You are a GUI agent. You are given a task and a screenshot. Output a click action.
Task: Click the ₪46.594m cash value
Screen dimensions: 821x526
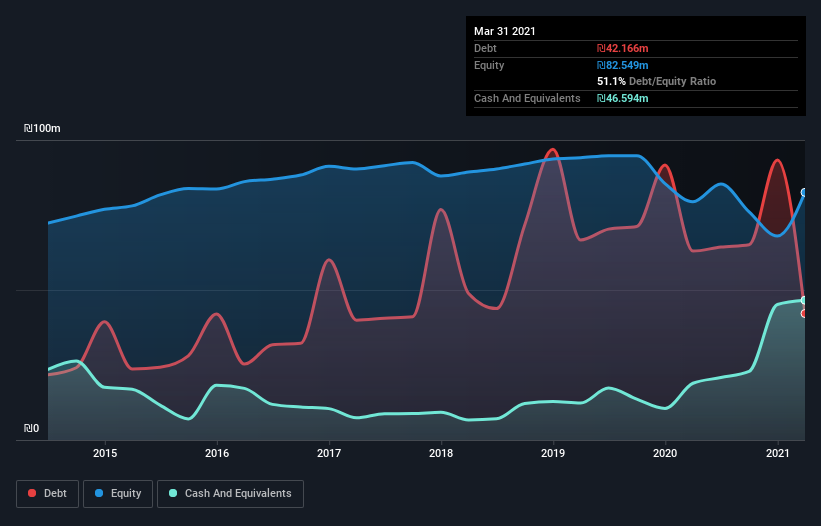coord(623,98)
